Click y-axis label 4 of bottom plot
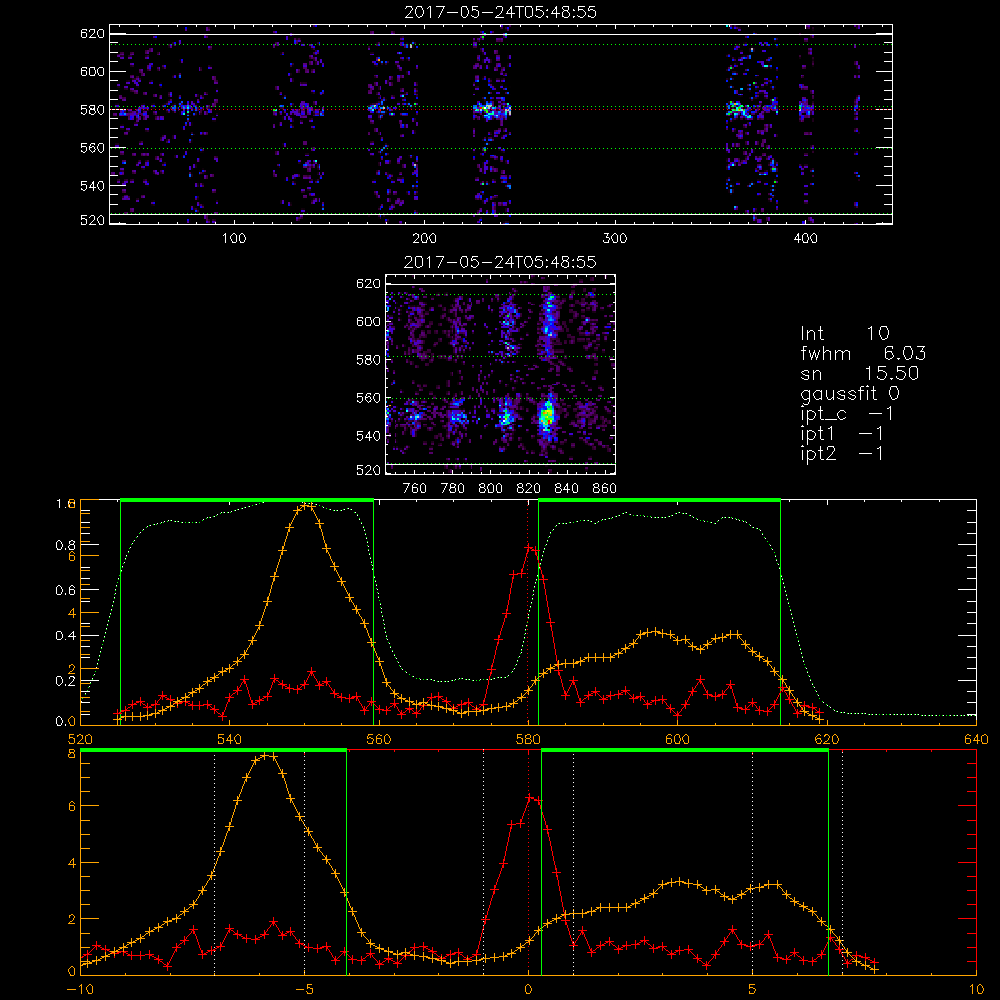Viewport: 1000px width, 1000px height. click(x=72, y=863)
